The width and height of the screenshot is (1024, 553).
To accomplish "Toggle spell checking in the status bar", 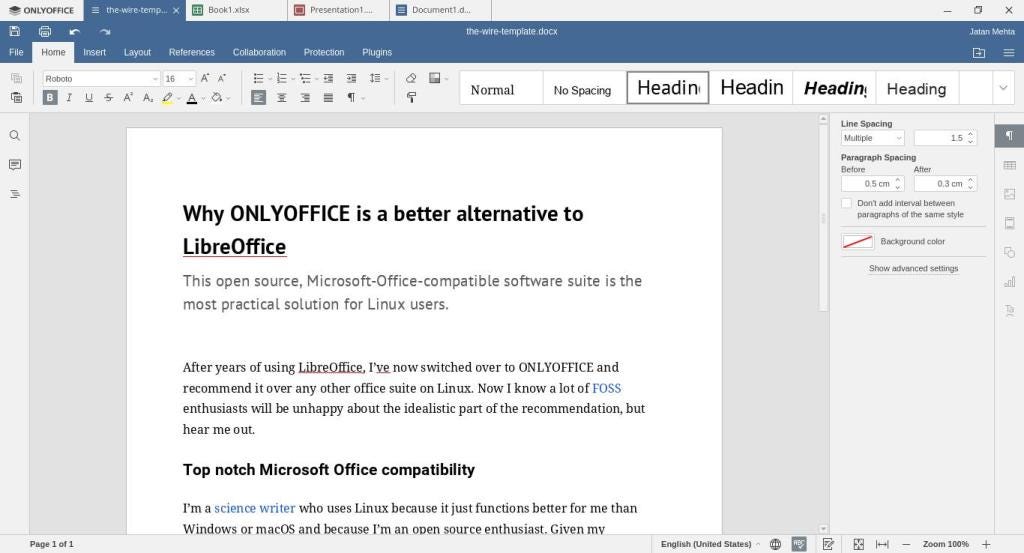I will (799, 544).
